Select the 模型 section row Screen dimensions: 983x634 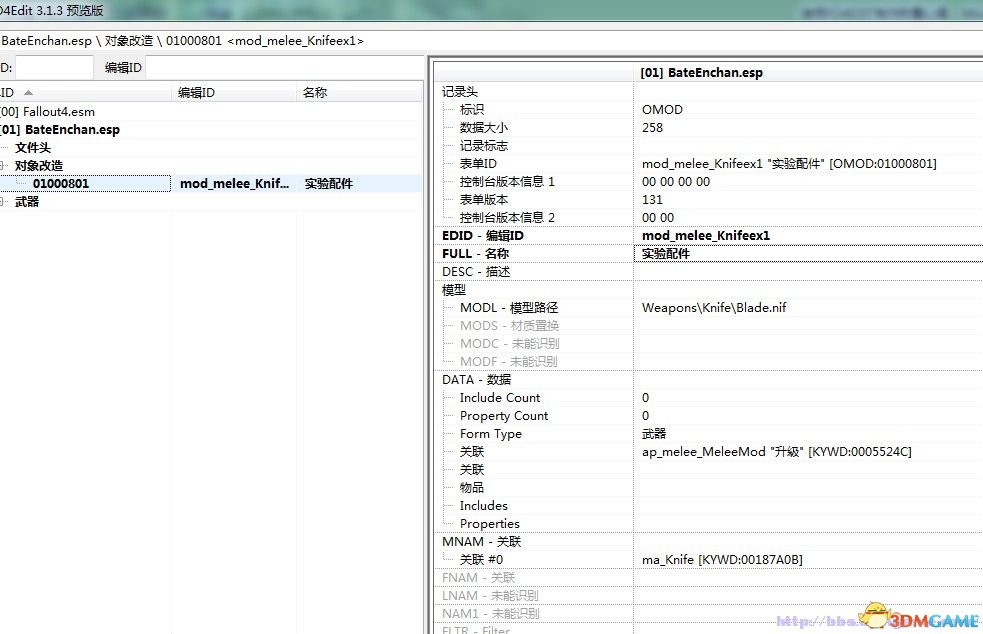point(454,290)
